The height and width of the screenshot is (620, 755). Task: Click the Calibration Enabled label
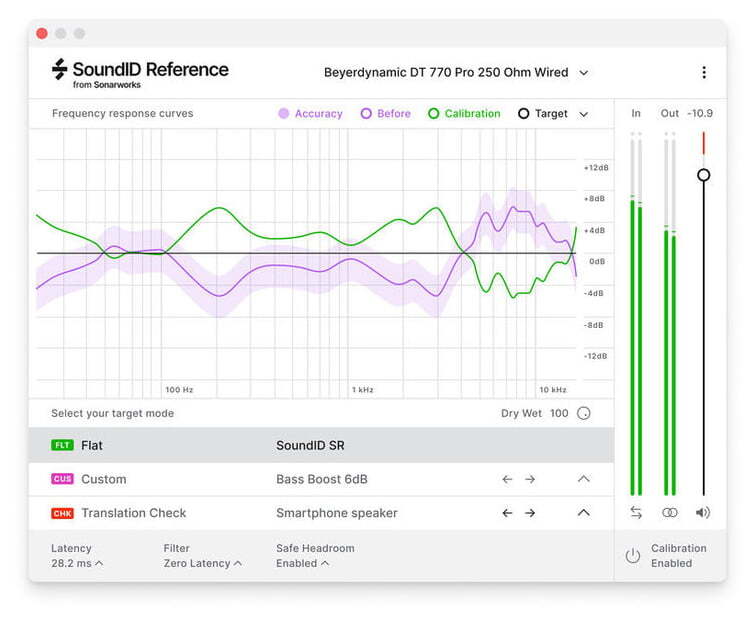click(678, 556)
